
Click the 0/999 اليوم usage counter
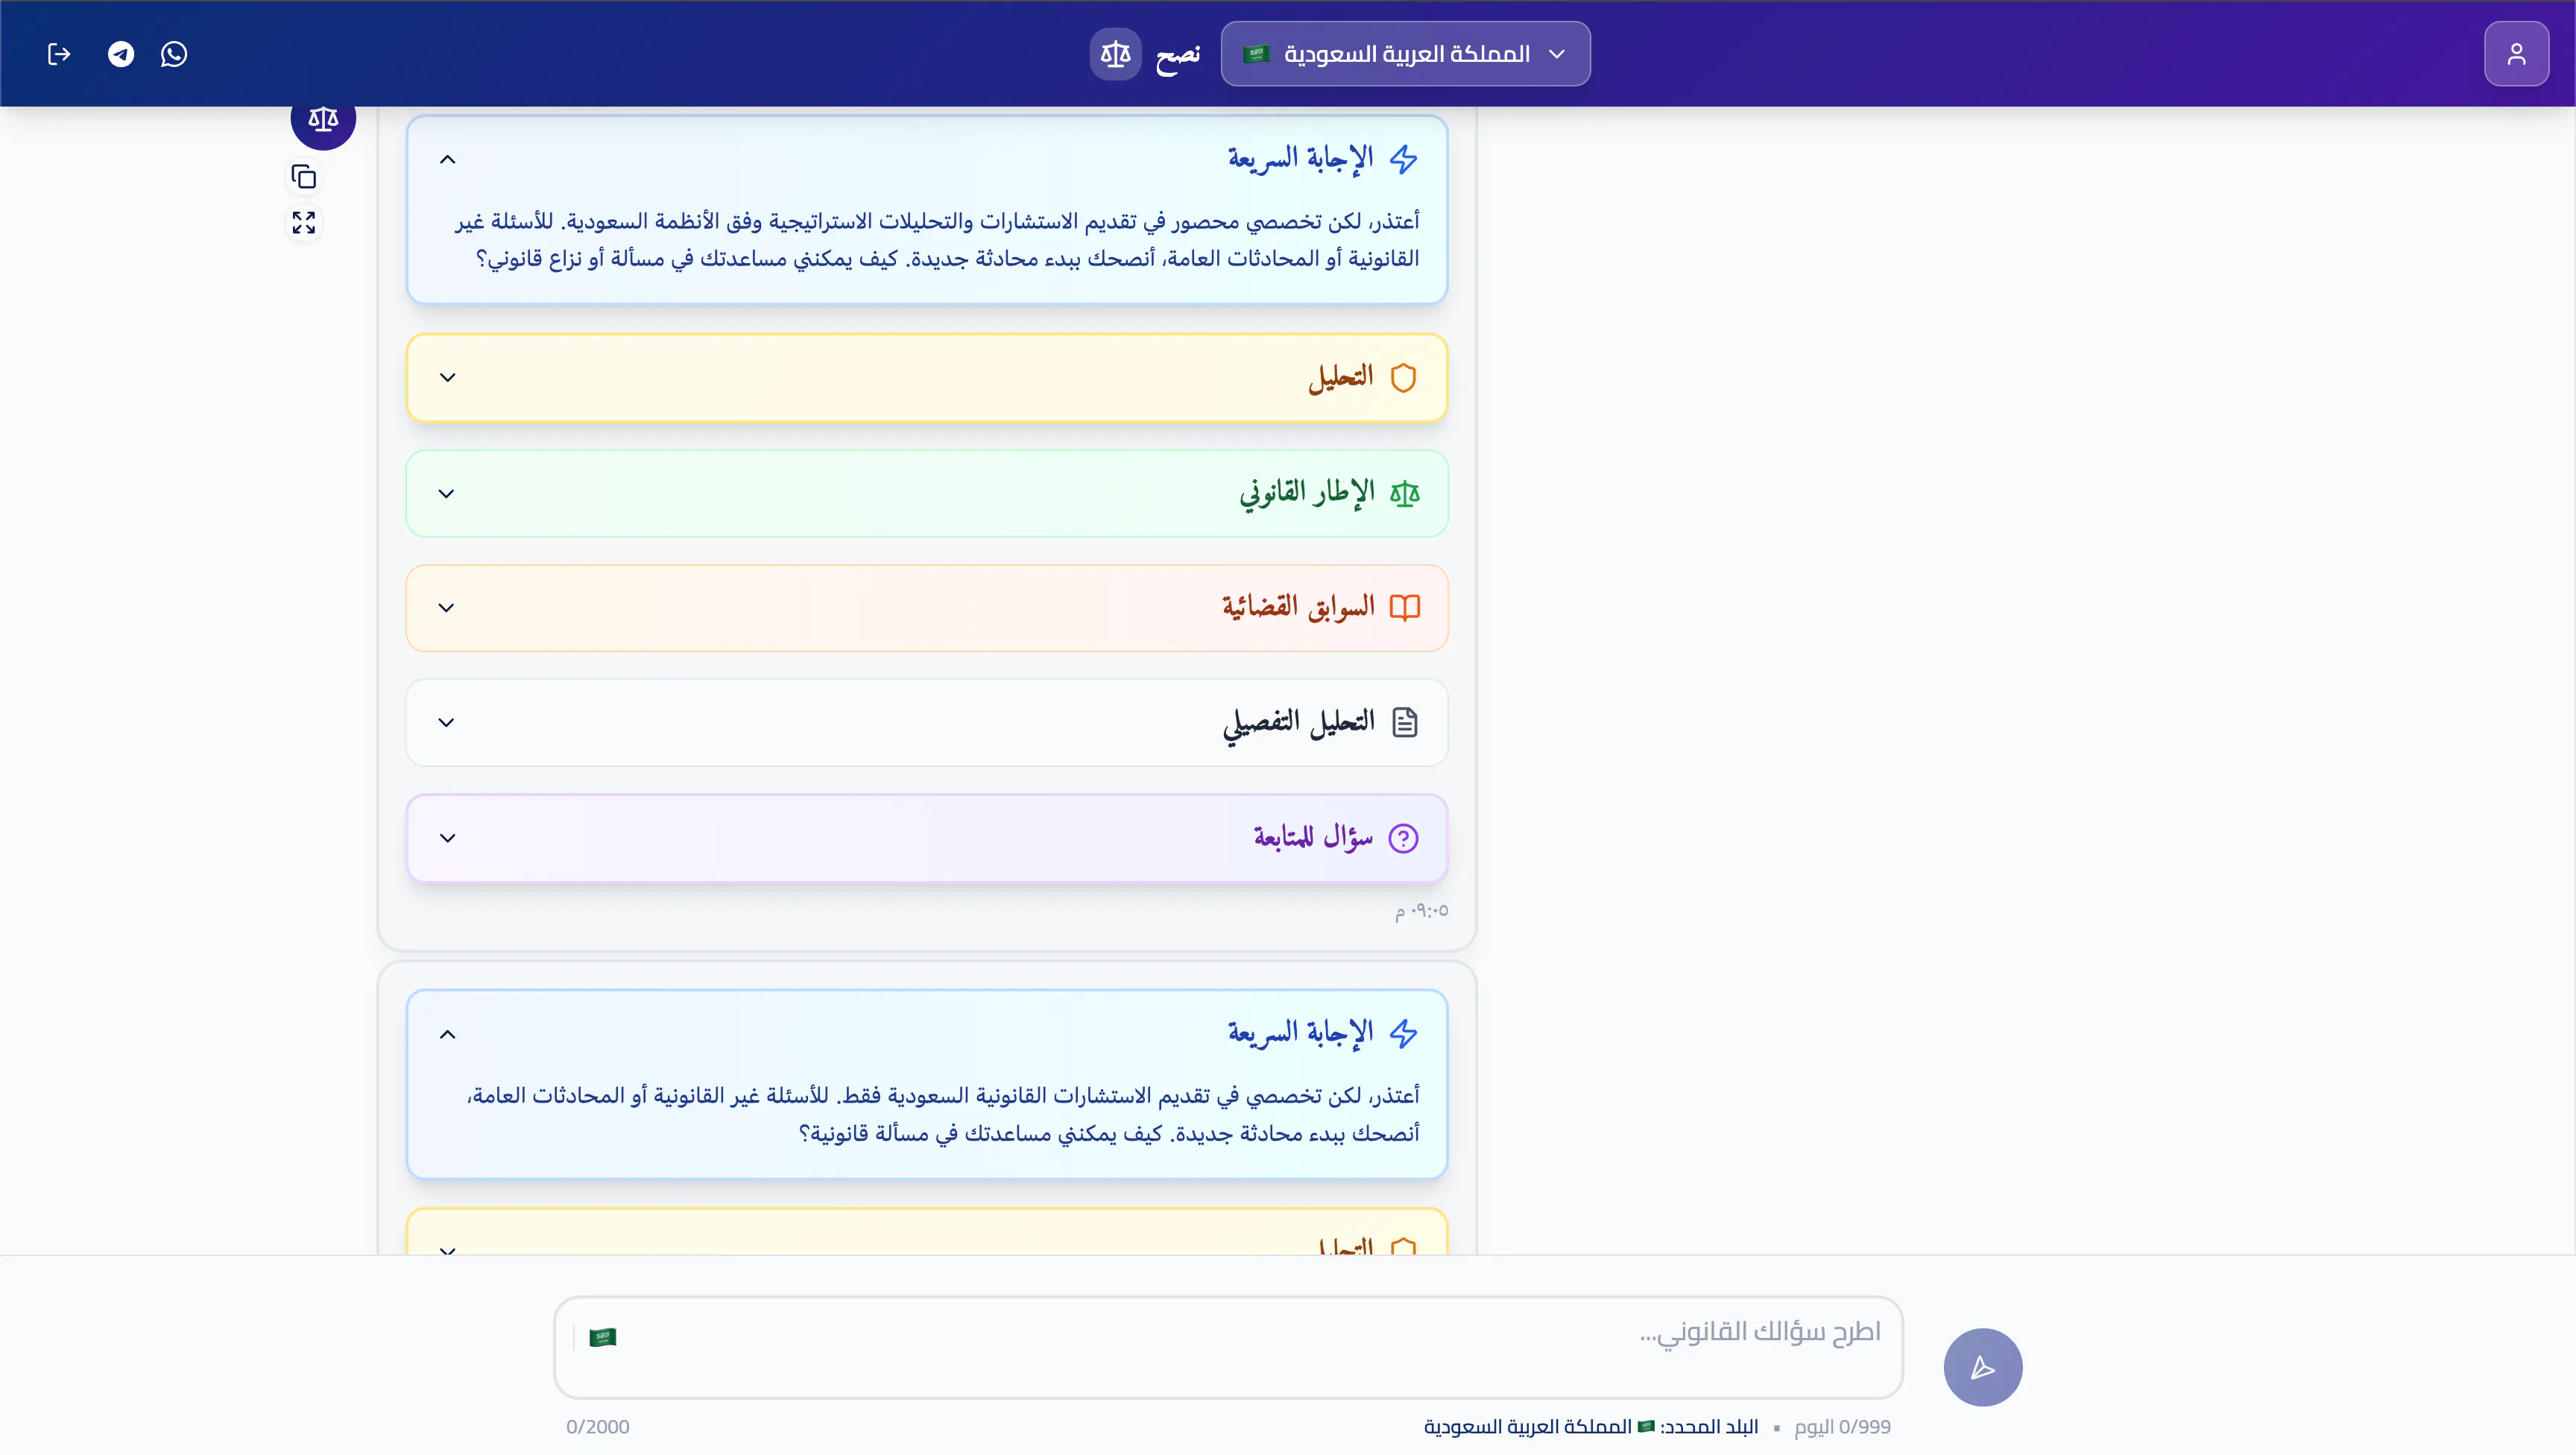(x=1842, y=1427)
